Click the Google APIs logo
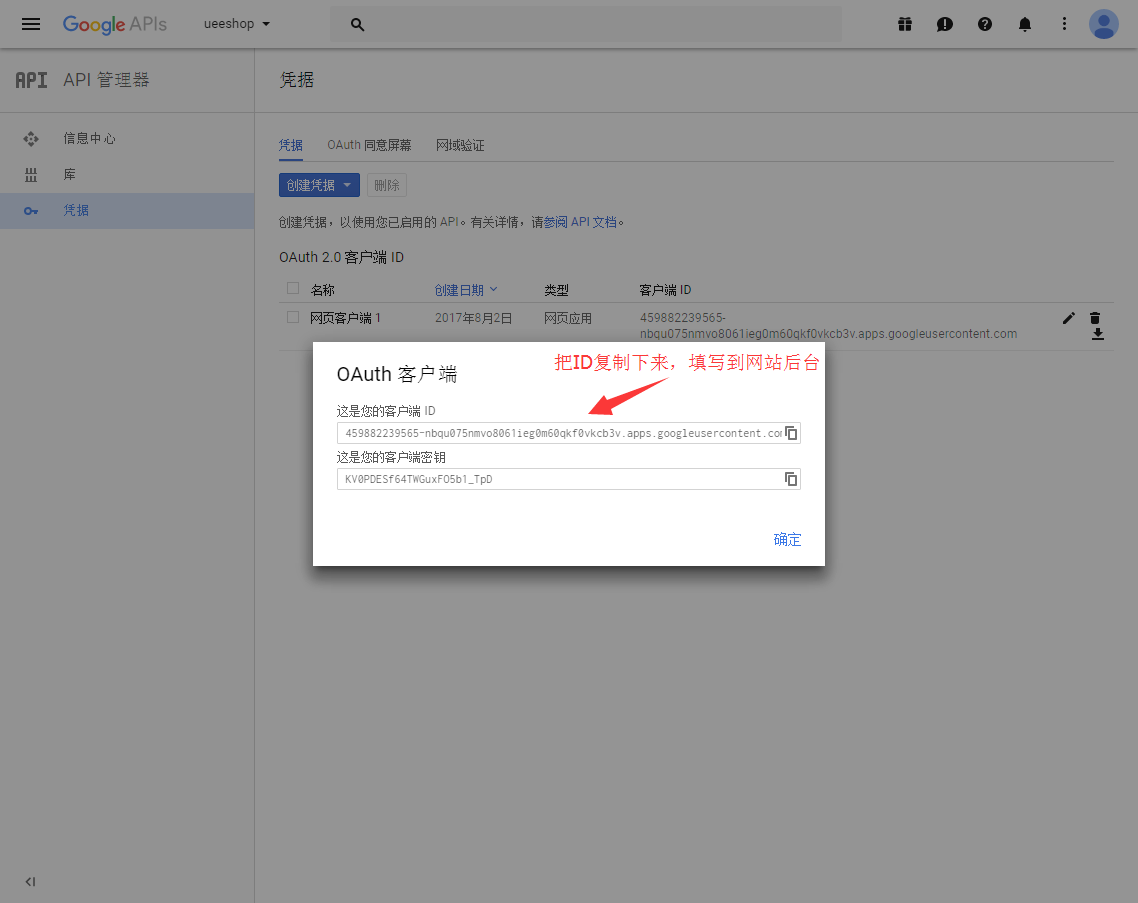The image size is (1138, 903). pyautogui.click(x=115, y=24)
